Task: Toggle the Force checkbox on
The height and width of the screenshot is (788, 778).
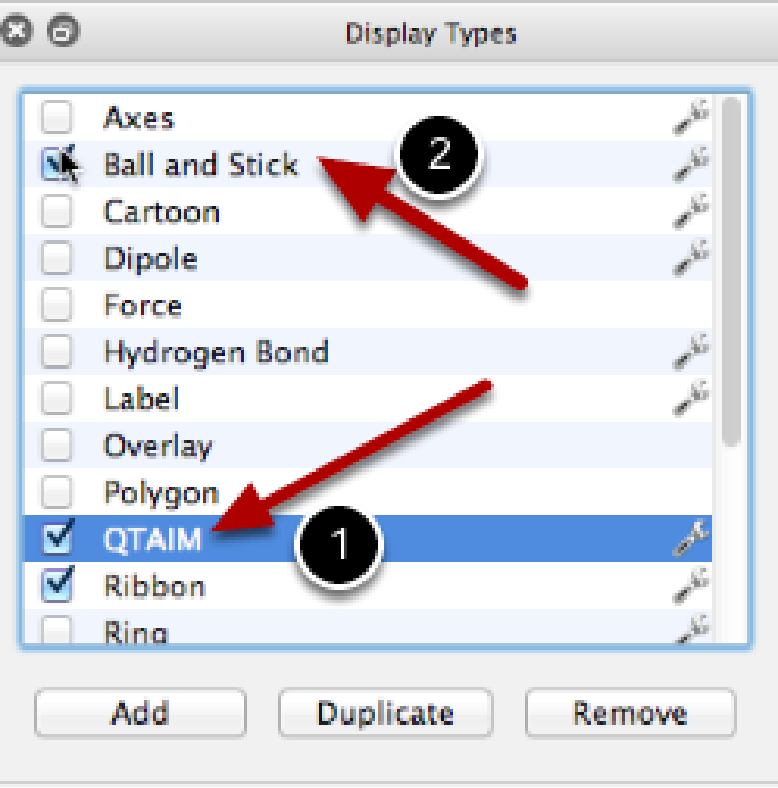Action: (57, 306)
